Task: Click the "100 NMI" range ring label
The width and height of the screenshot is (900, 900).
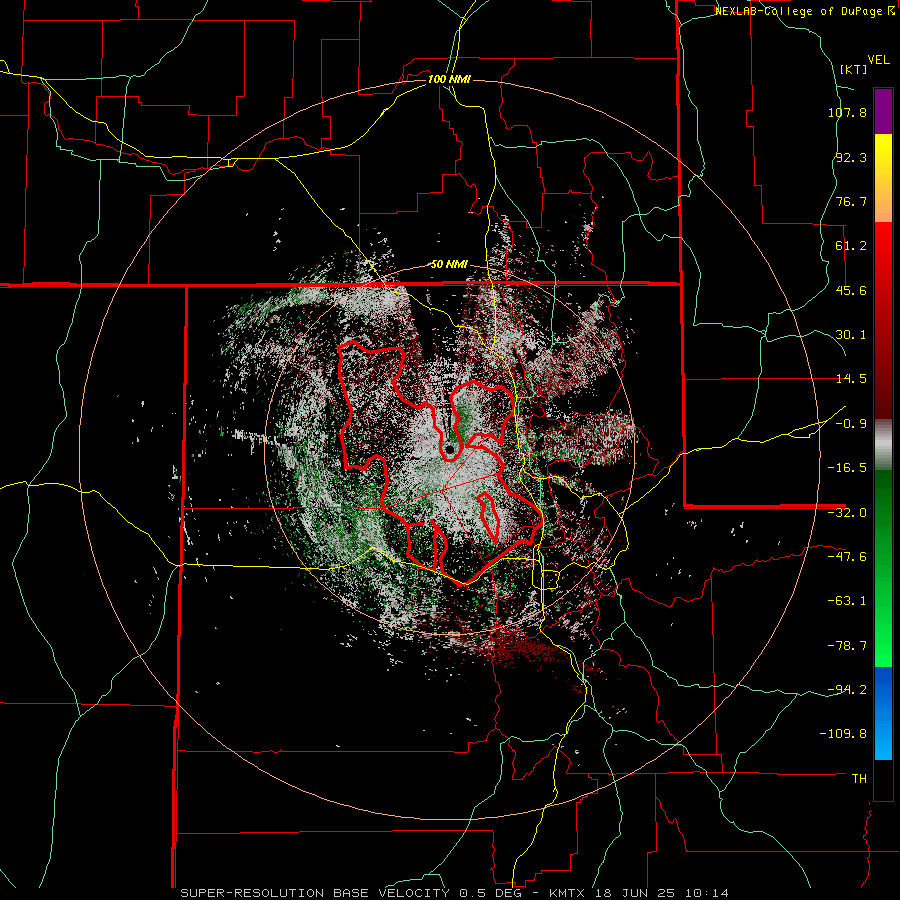Action: pos(449,79)
